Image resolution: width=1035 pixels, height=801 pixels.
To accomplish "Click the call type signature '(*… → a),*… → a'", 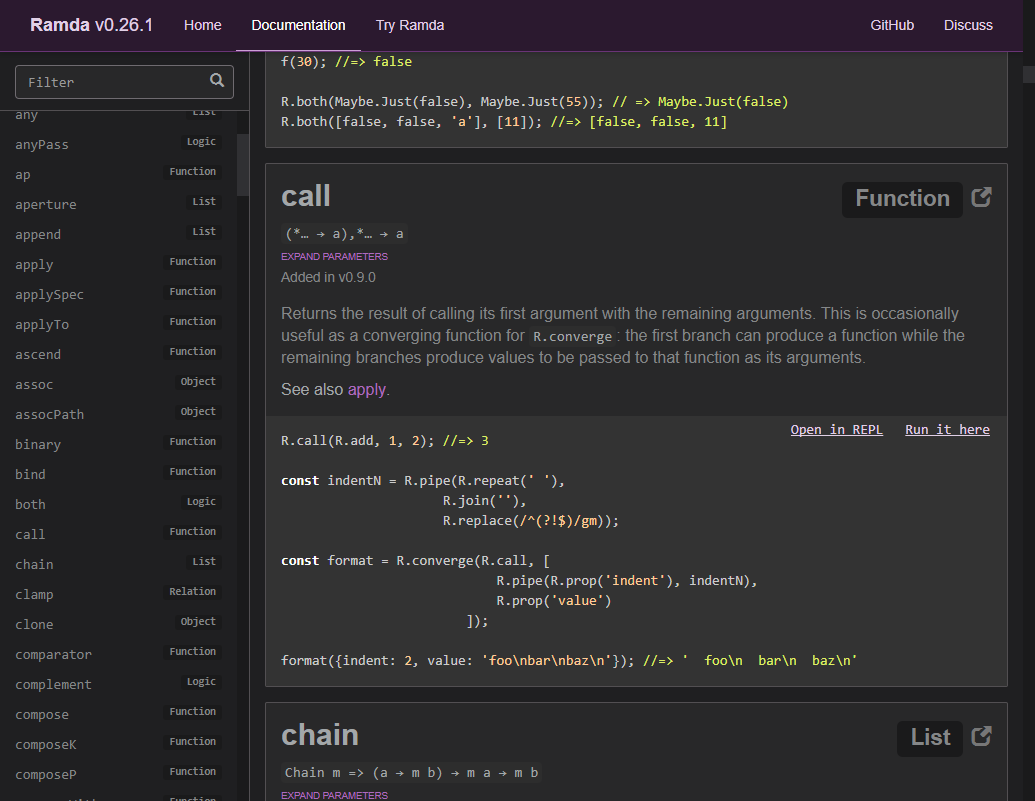I will 345,234.
